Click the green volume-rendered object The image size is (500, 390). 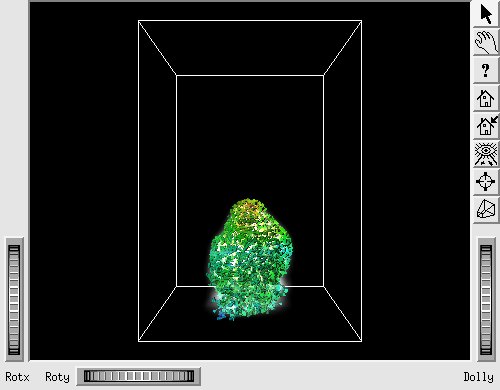pos(249,260)
